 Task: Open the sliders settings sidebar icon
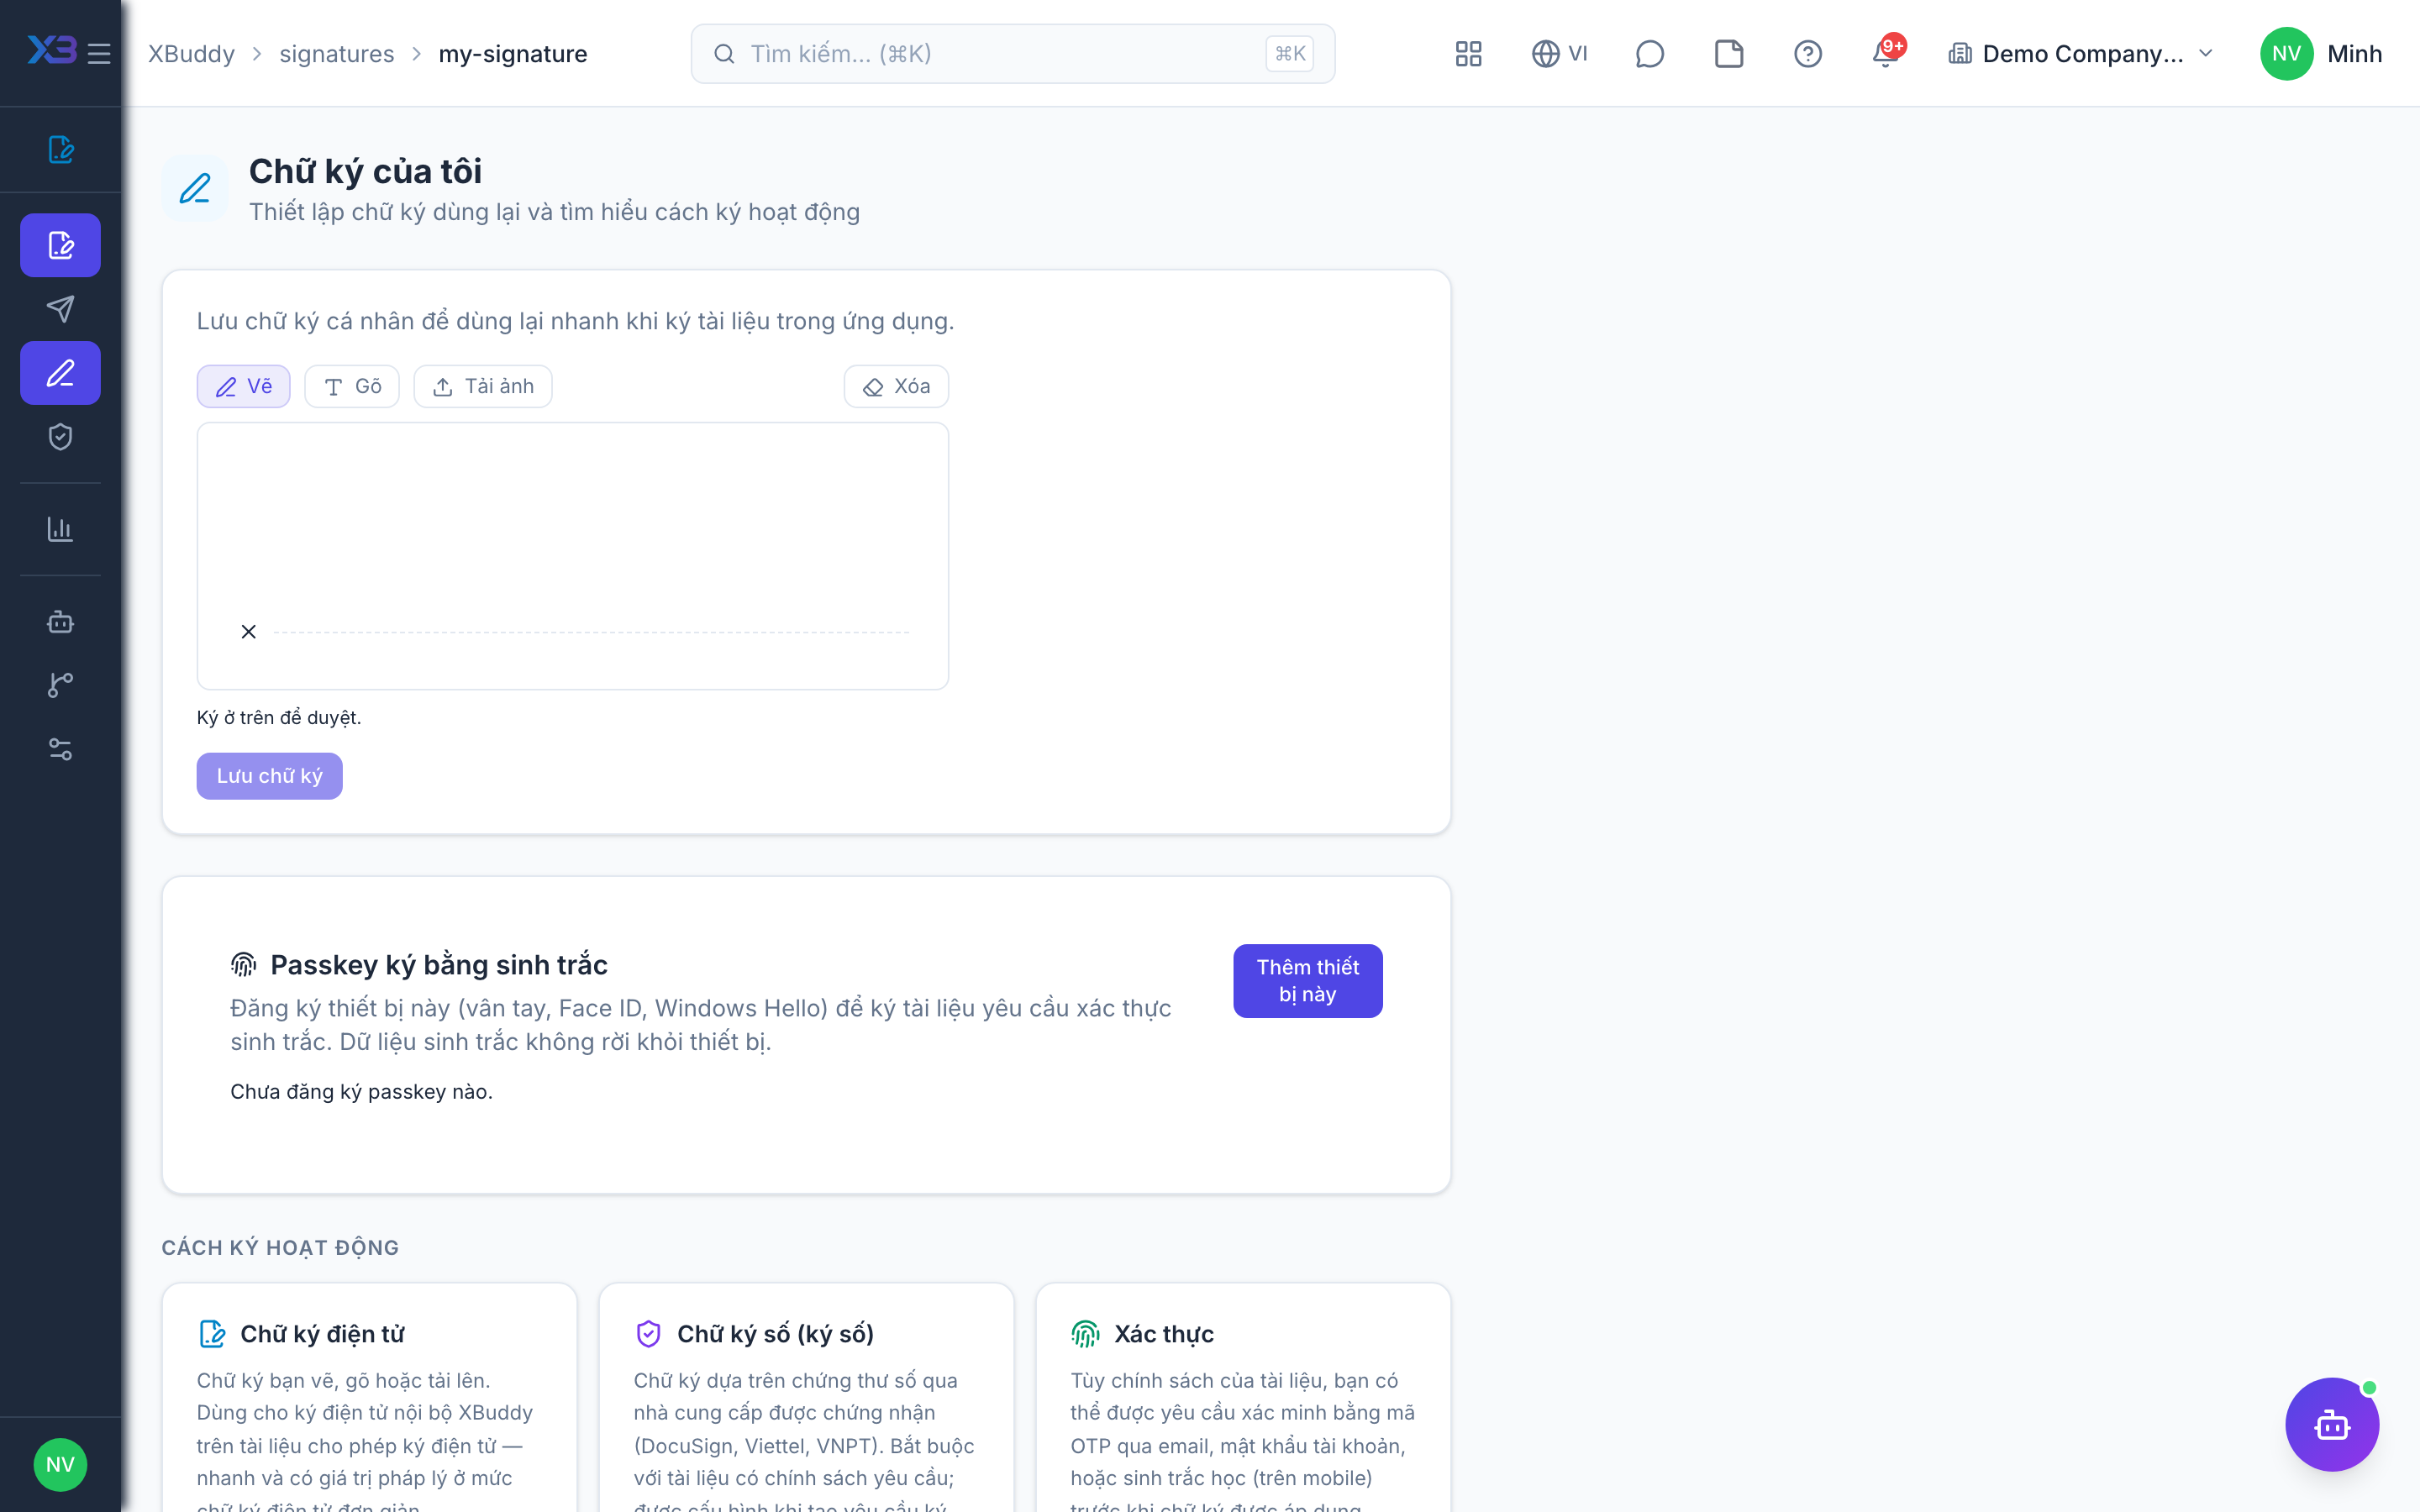60,749
